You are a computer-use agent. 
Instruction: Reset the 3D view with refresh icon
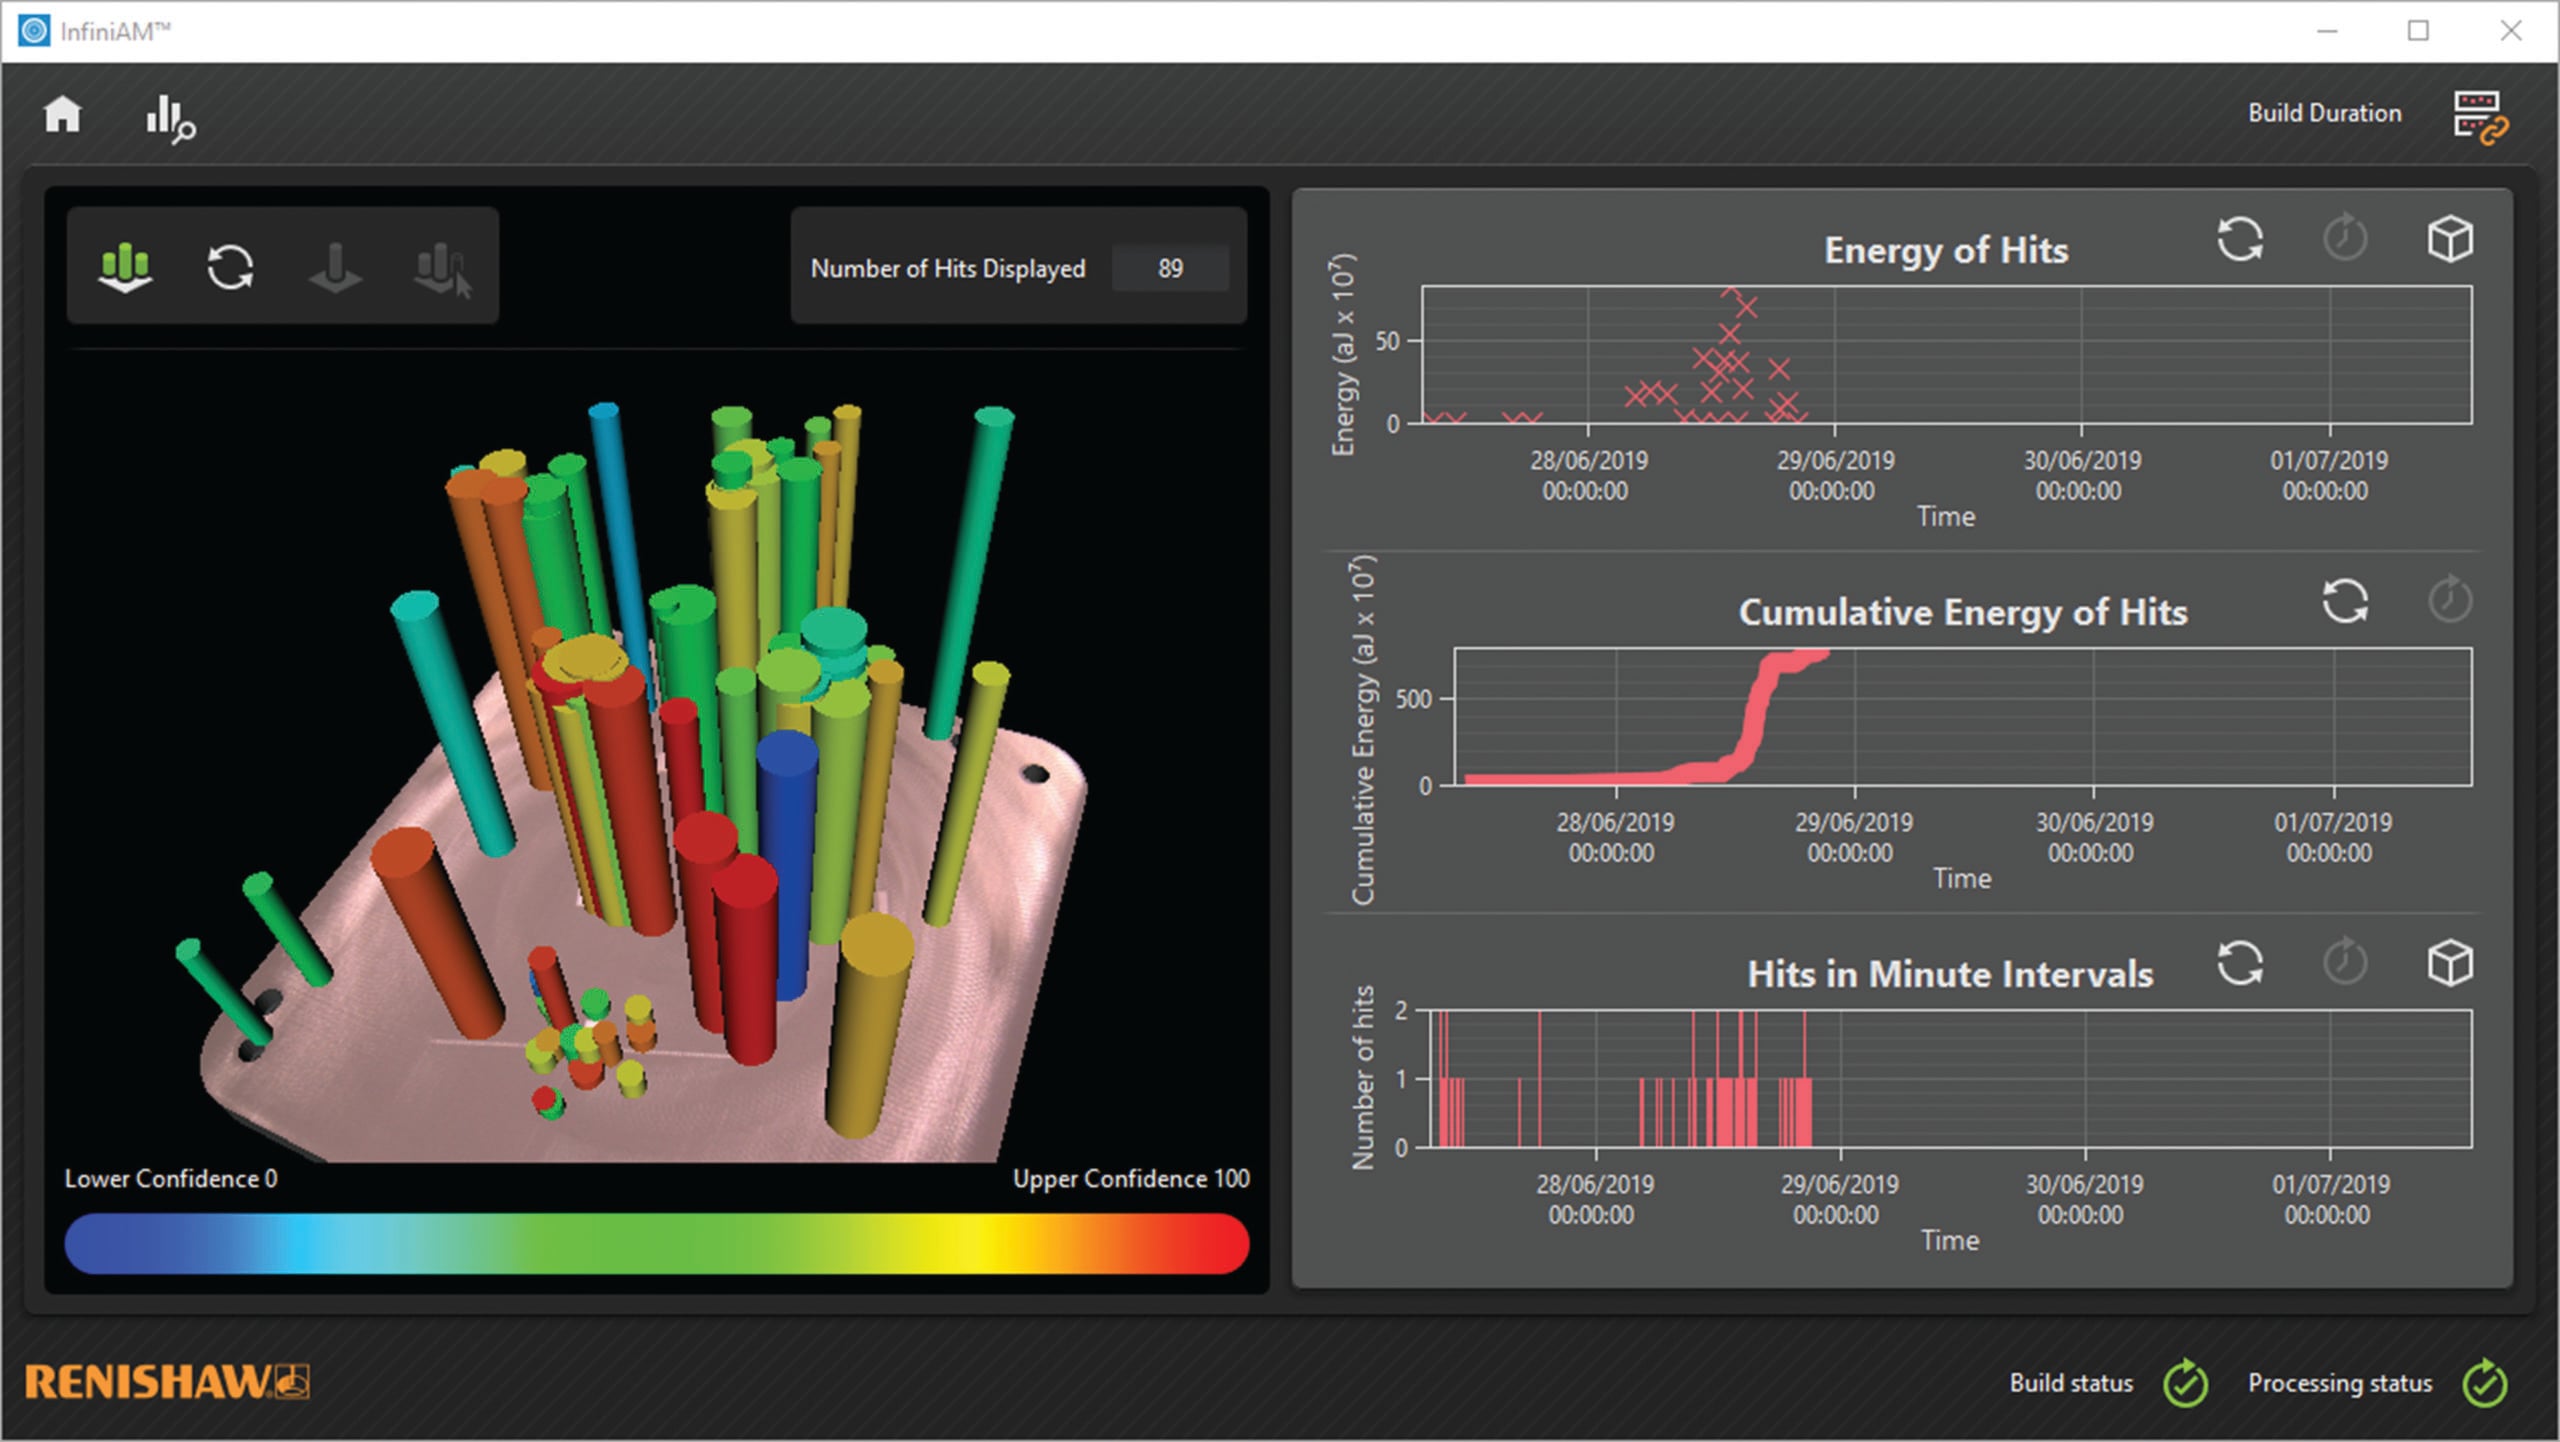tap(230, 267)
